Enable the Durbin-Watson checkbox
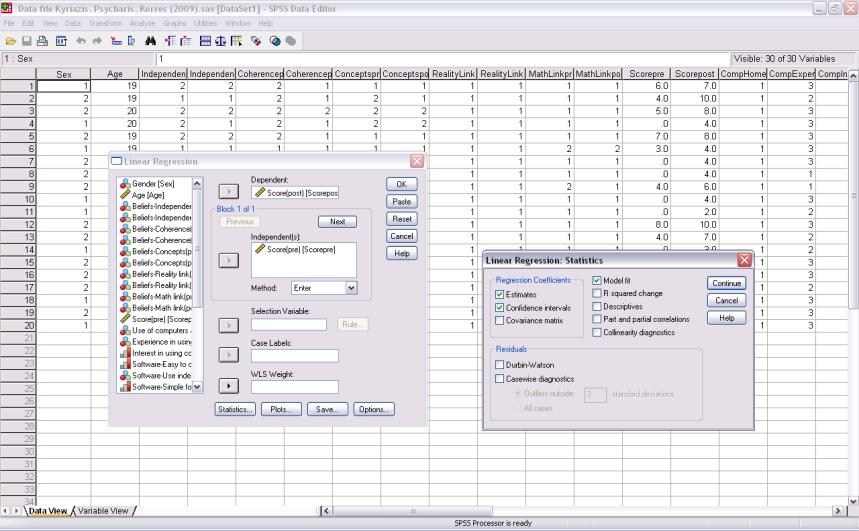 pos(500,364)
